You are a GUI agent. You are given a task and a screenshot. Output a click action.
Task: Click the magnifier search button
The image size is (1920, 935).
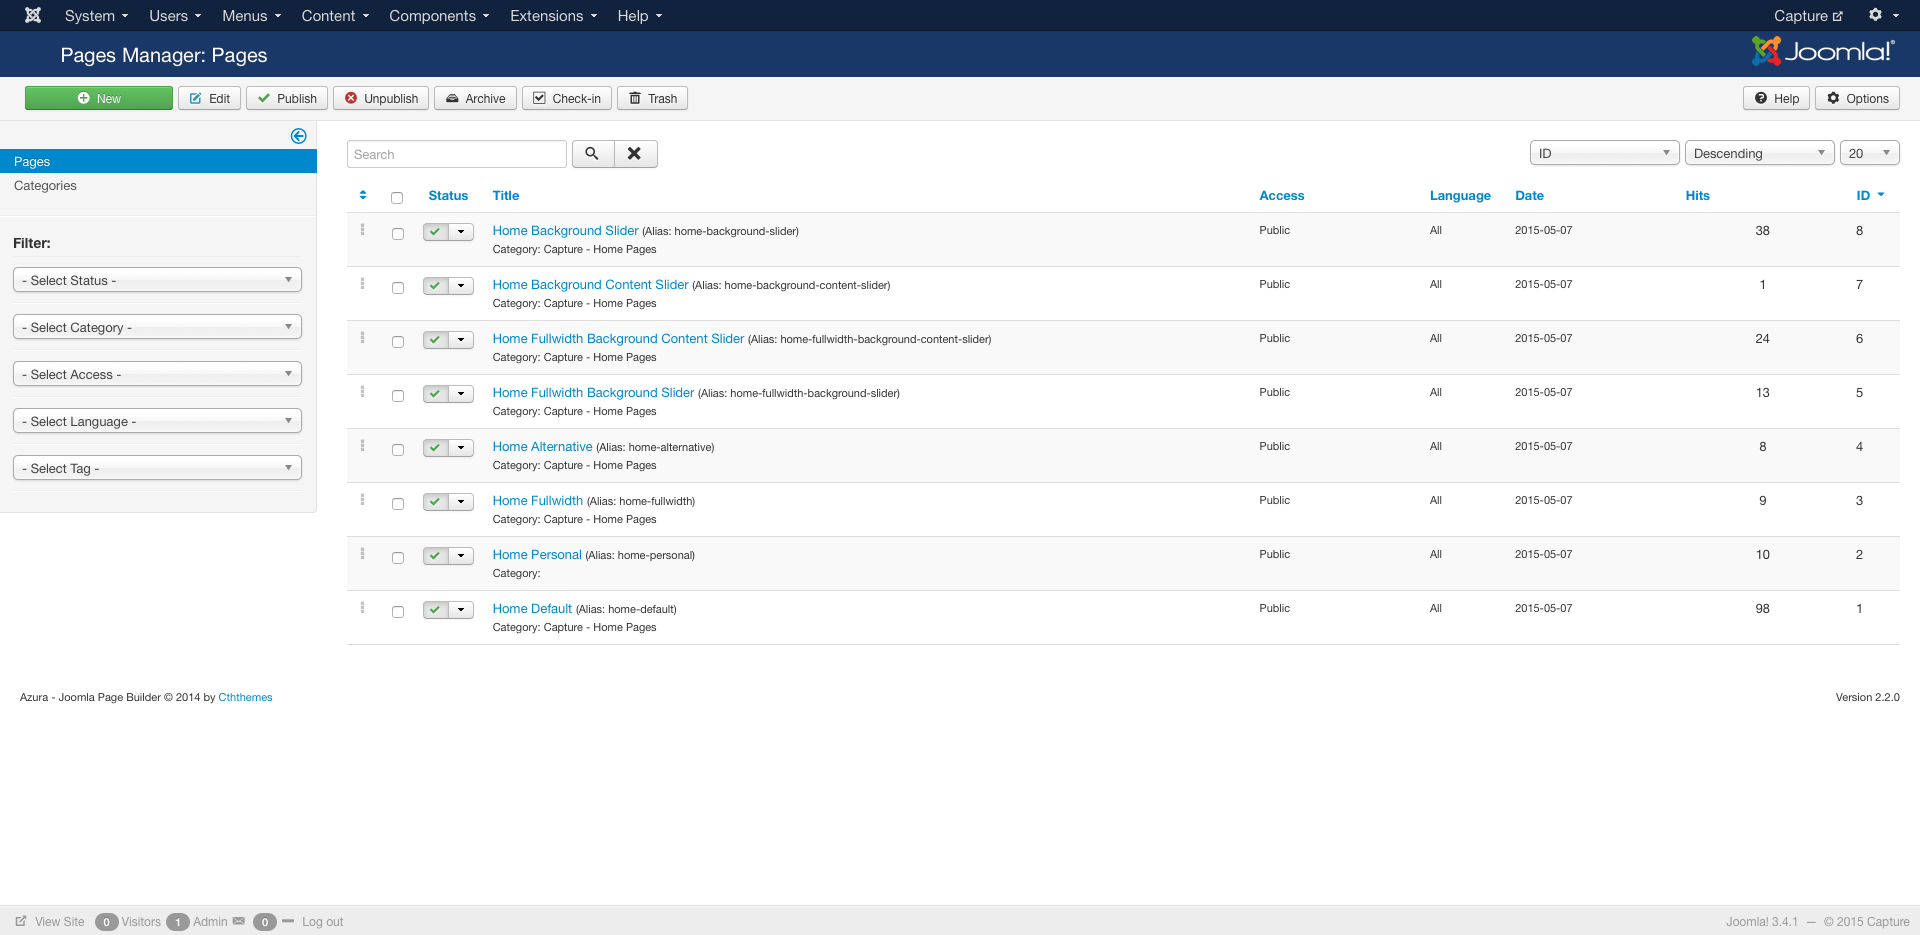click(592, 154)
